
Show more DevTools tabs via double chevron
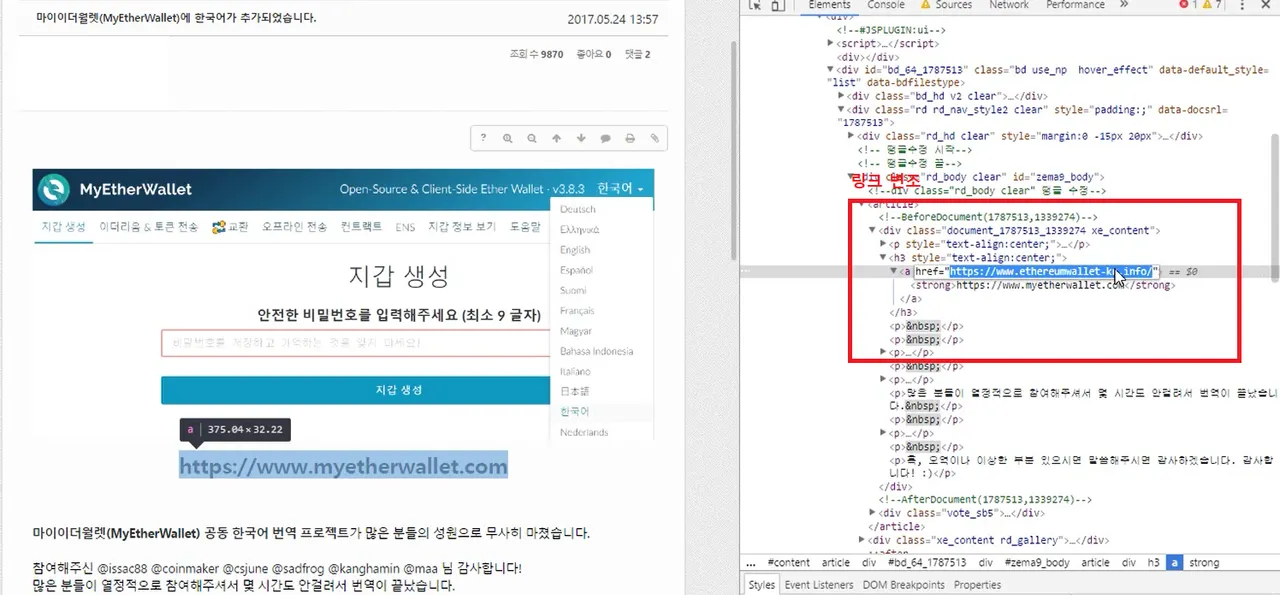(x=1125, y=5)
